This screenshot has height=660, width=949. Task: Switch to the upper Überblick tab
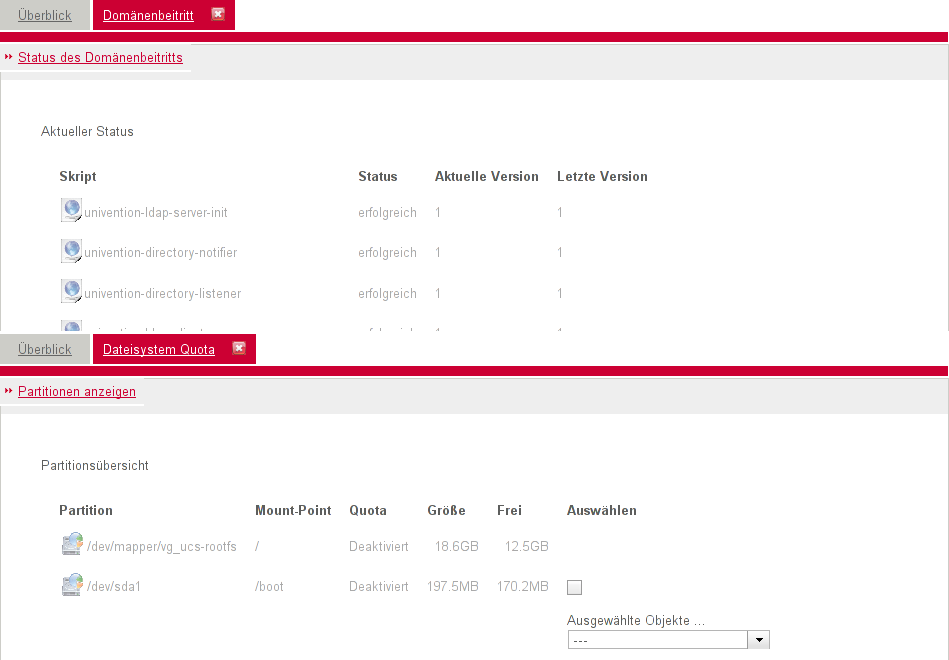pos(45,15)
